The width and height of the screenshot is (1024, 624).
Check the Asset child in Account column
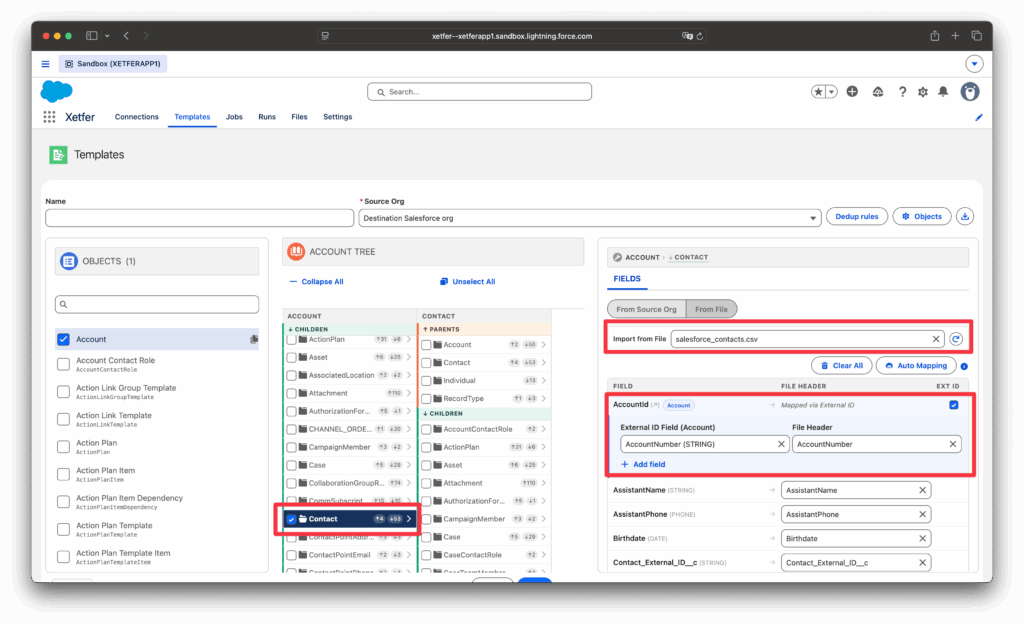[x=291, y=358]
